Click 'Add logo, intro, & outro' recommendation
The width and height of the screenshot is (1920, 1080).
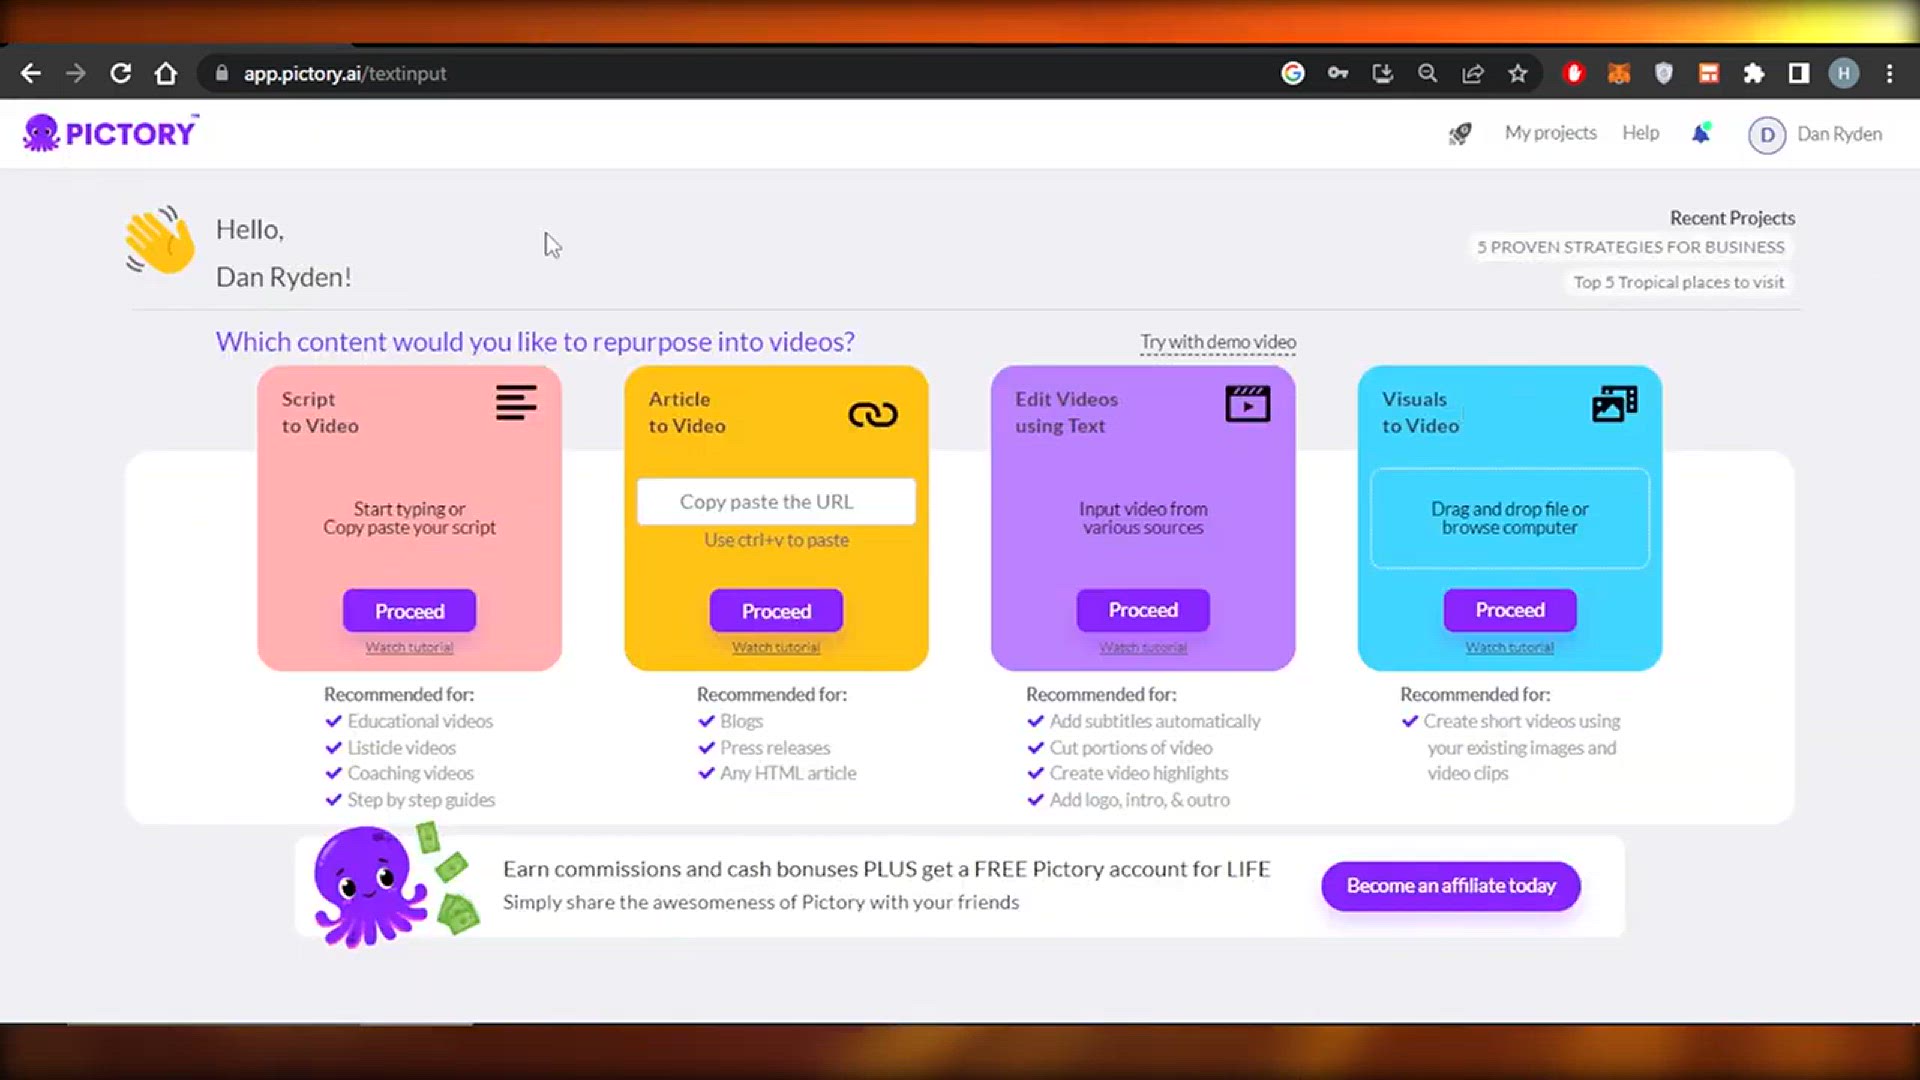[x=1140, y=800]
